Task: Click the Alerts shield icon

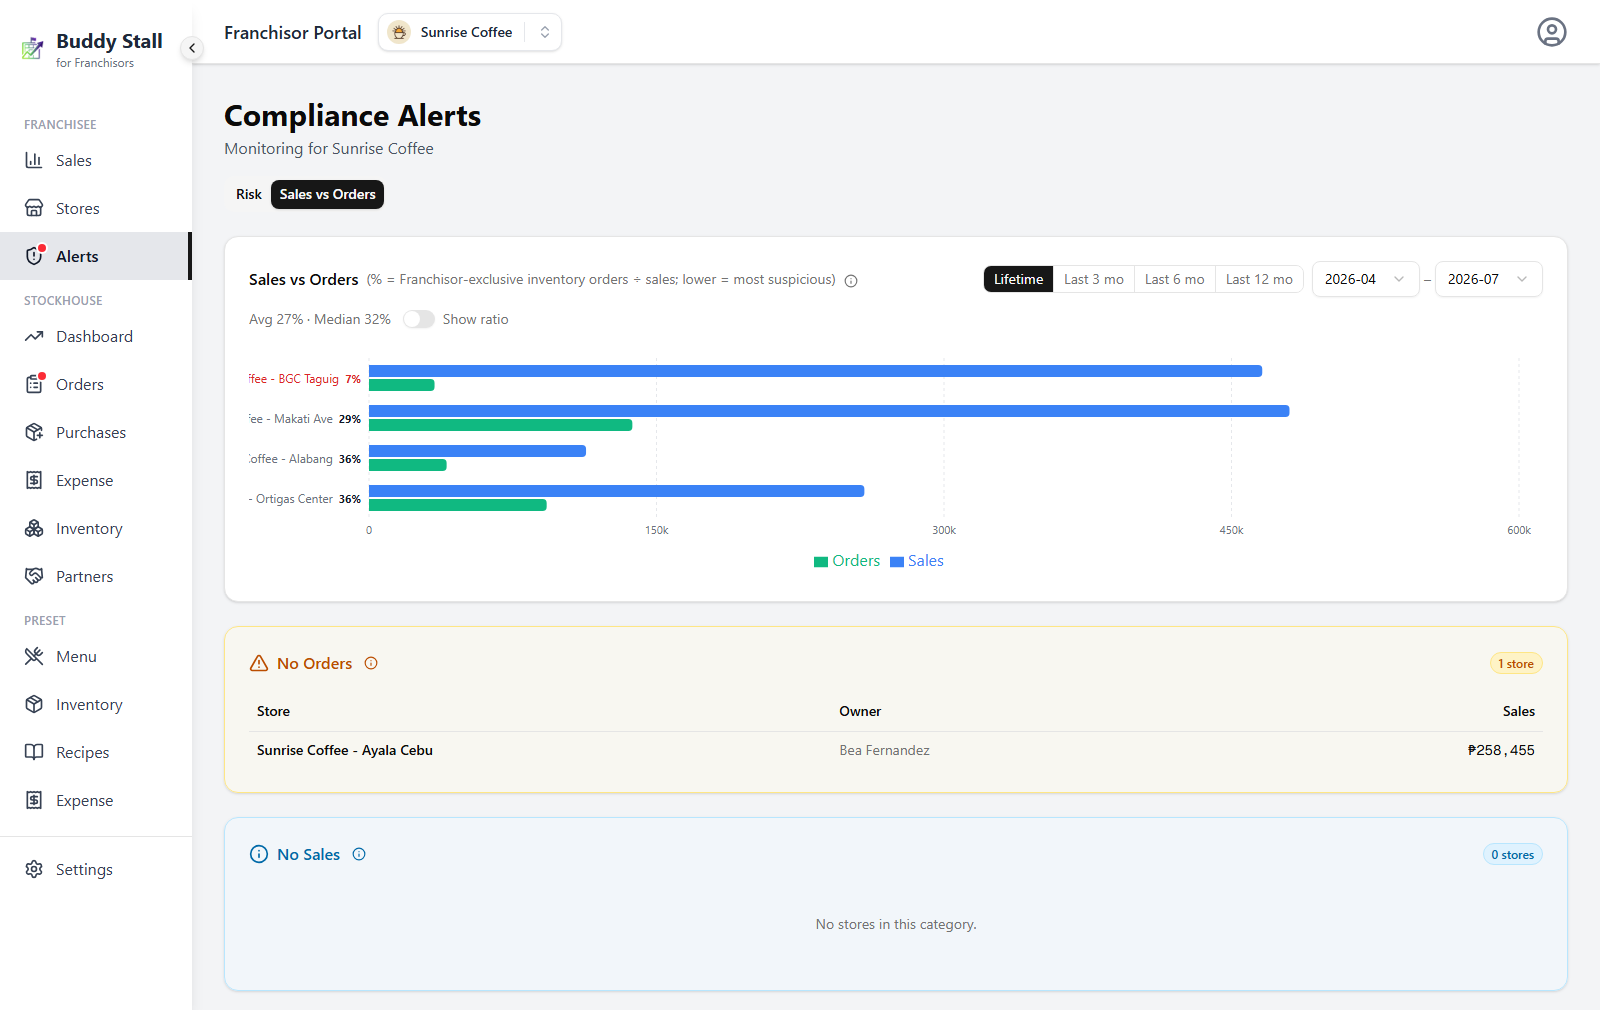Action: pos(34,256)
